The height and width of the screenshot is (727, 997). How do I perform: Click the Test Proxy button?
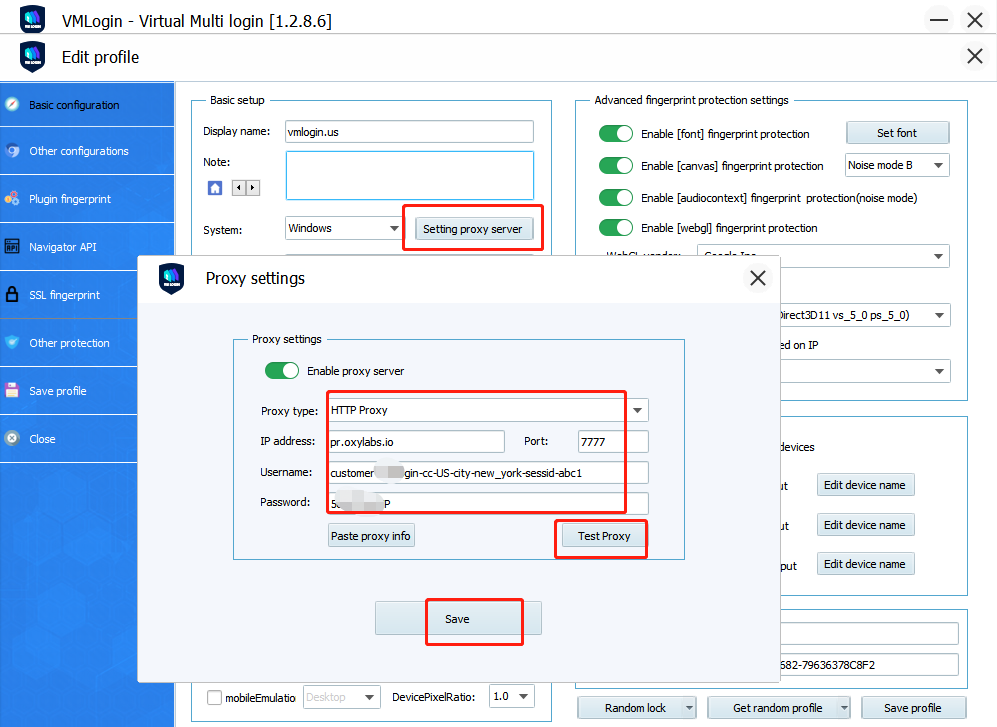604,536
